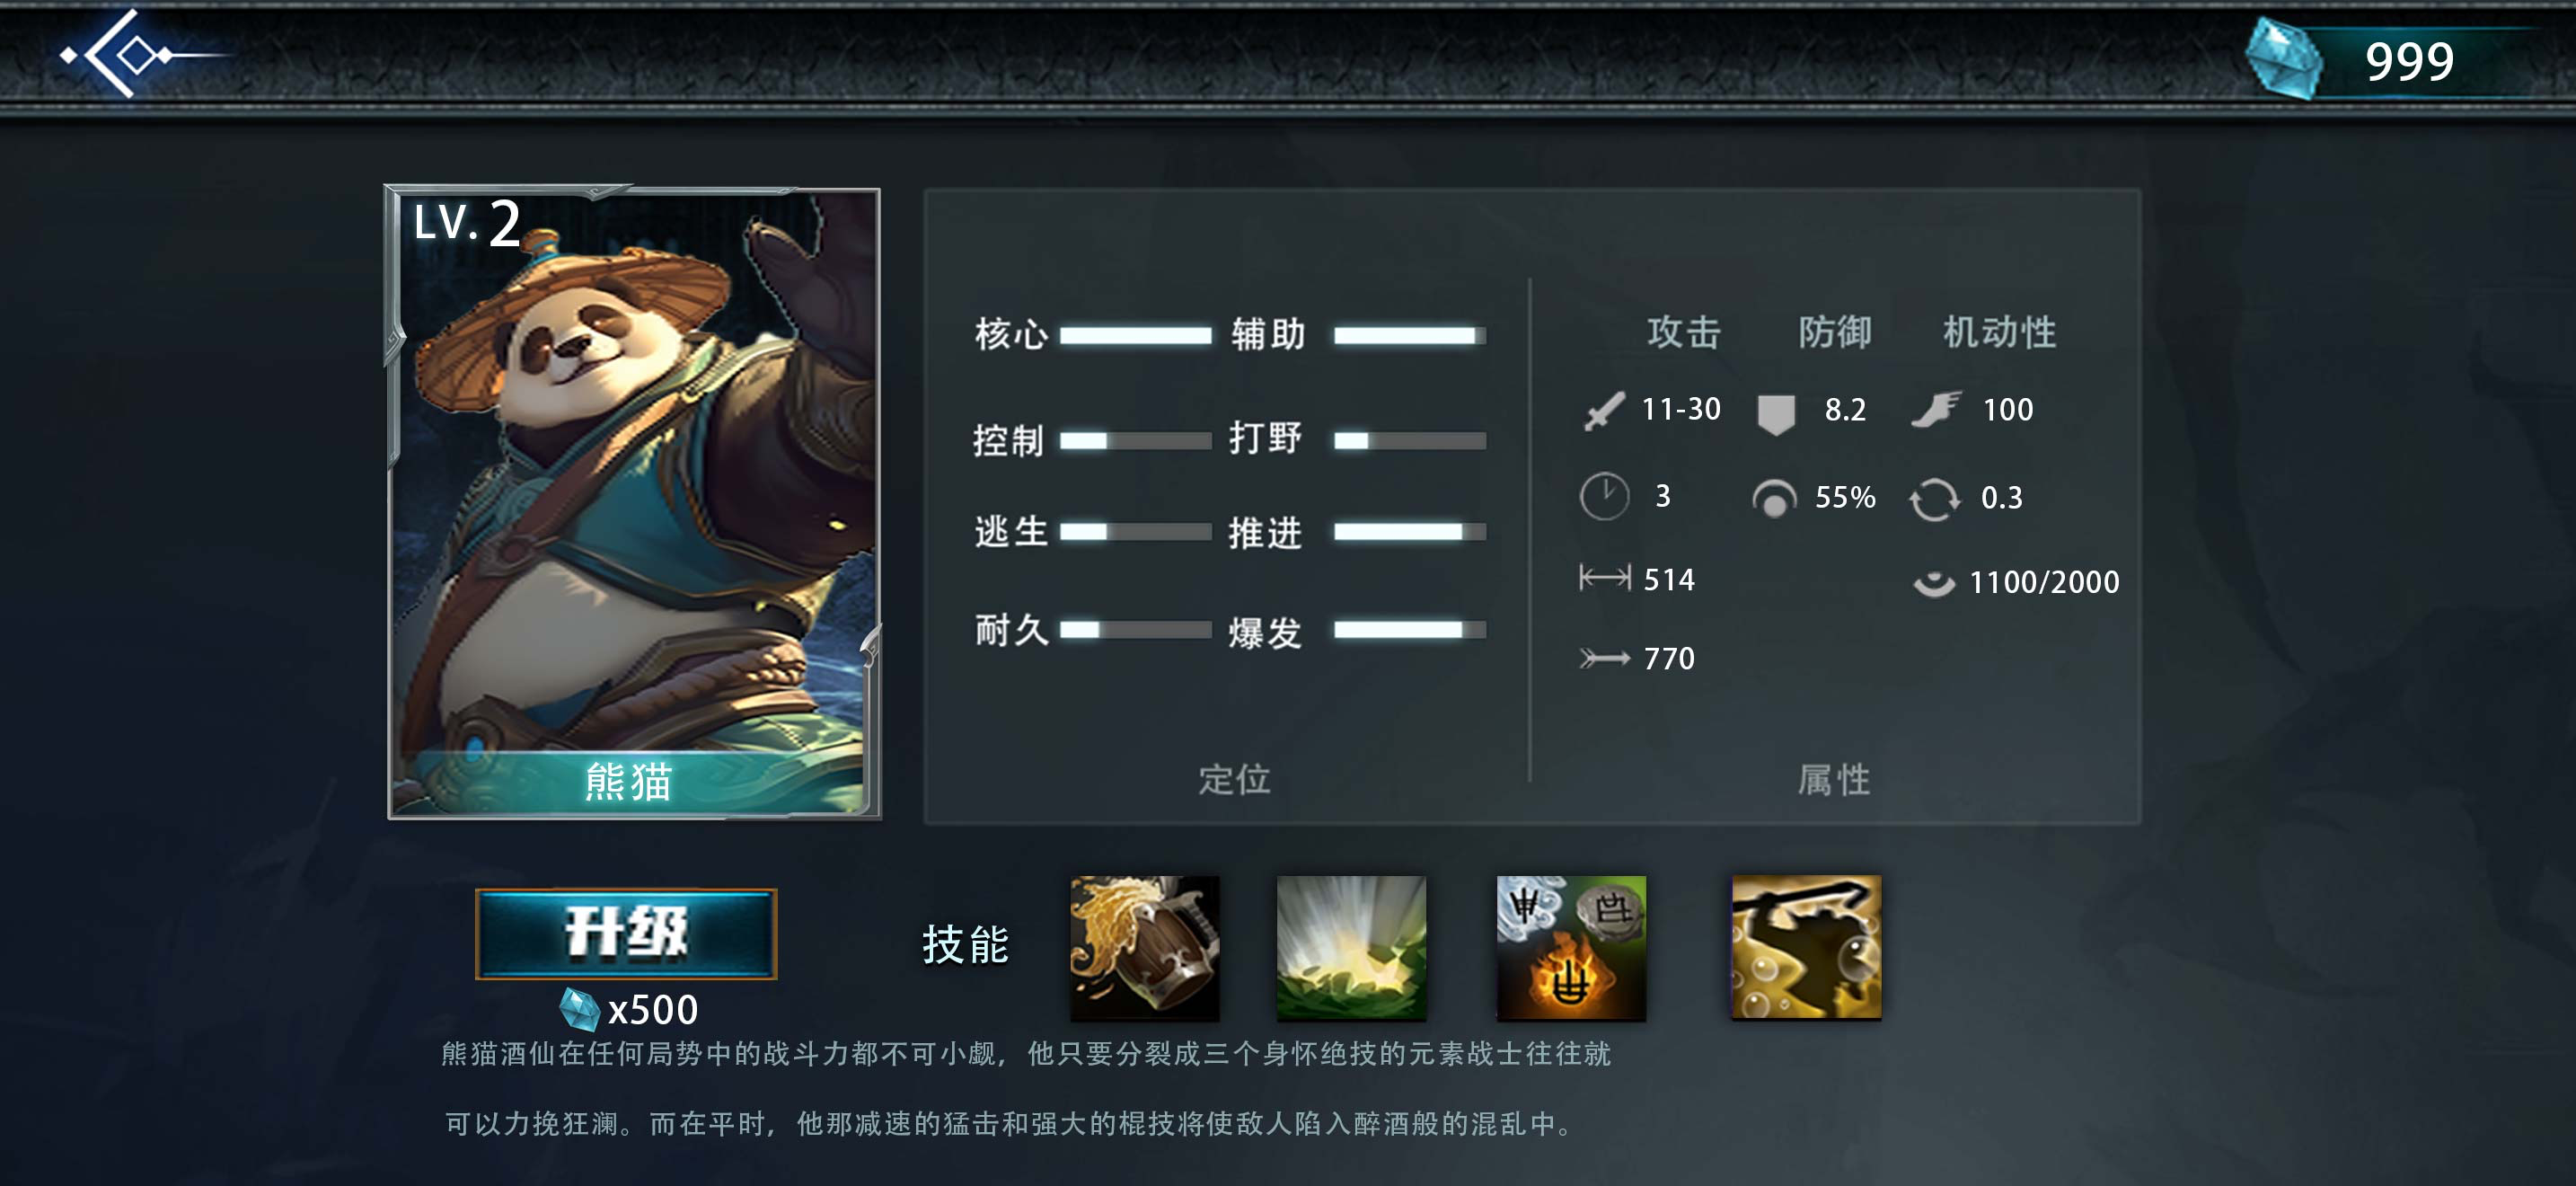Image resolution: width=2576 pixels, height=1186 pixels.
Task: Select the green ground slam skill icon
Action: pyautogui.click(x=1351, y=948)
